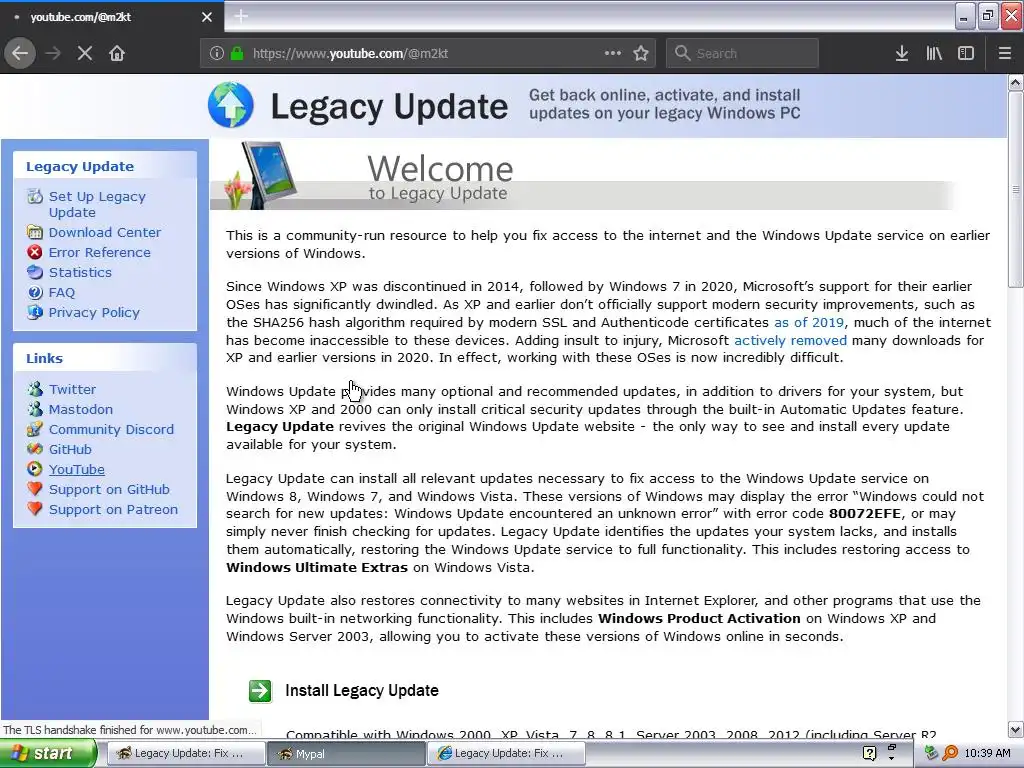Click the Download Center folder icon
The width and height of the screenshot is (1024, 768).
(x=35, y=232)
